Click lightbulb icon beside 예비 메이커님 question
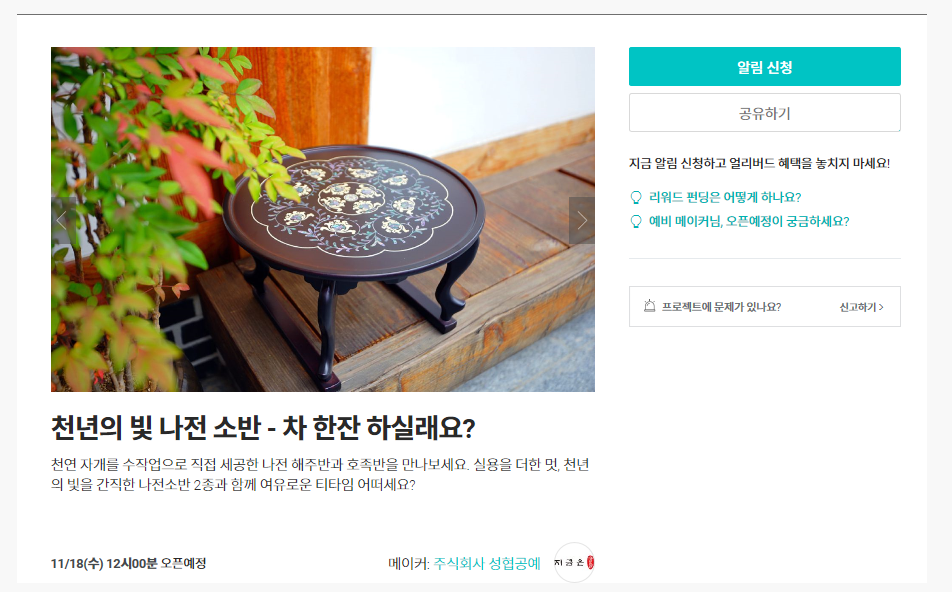The image size is (952, 592). coord(636,222)
